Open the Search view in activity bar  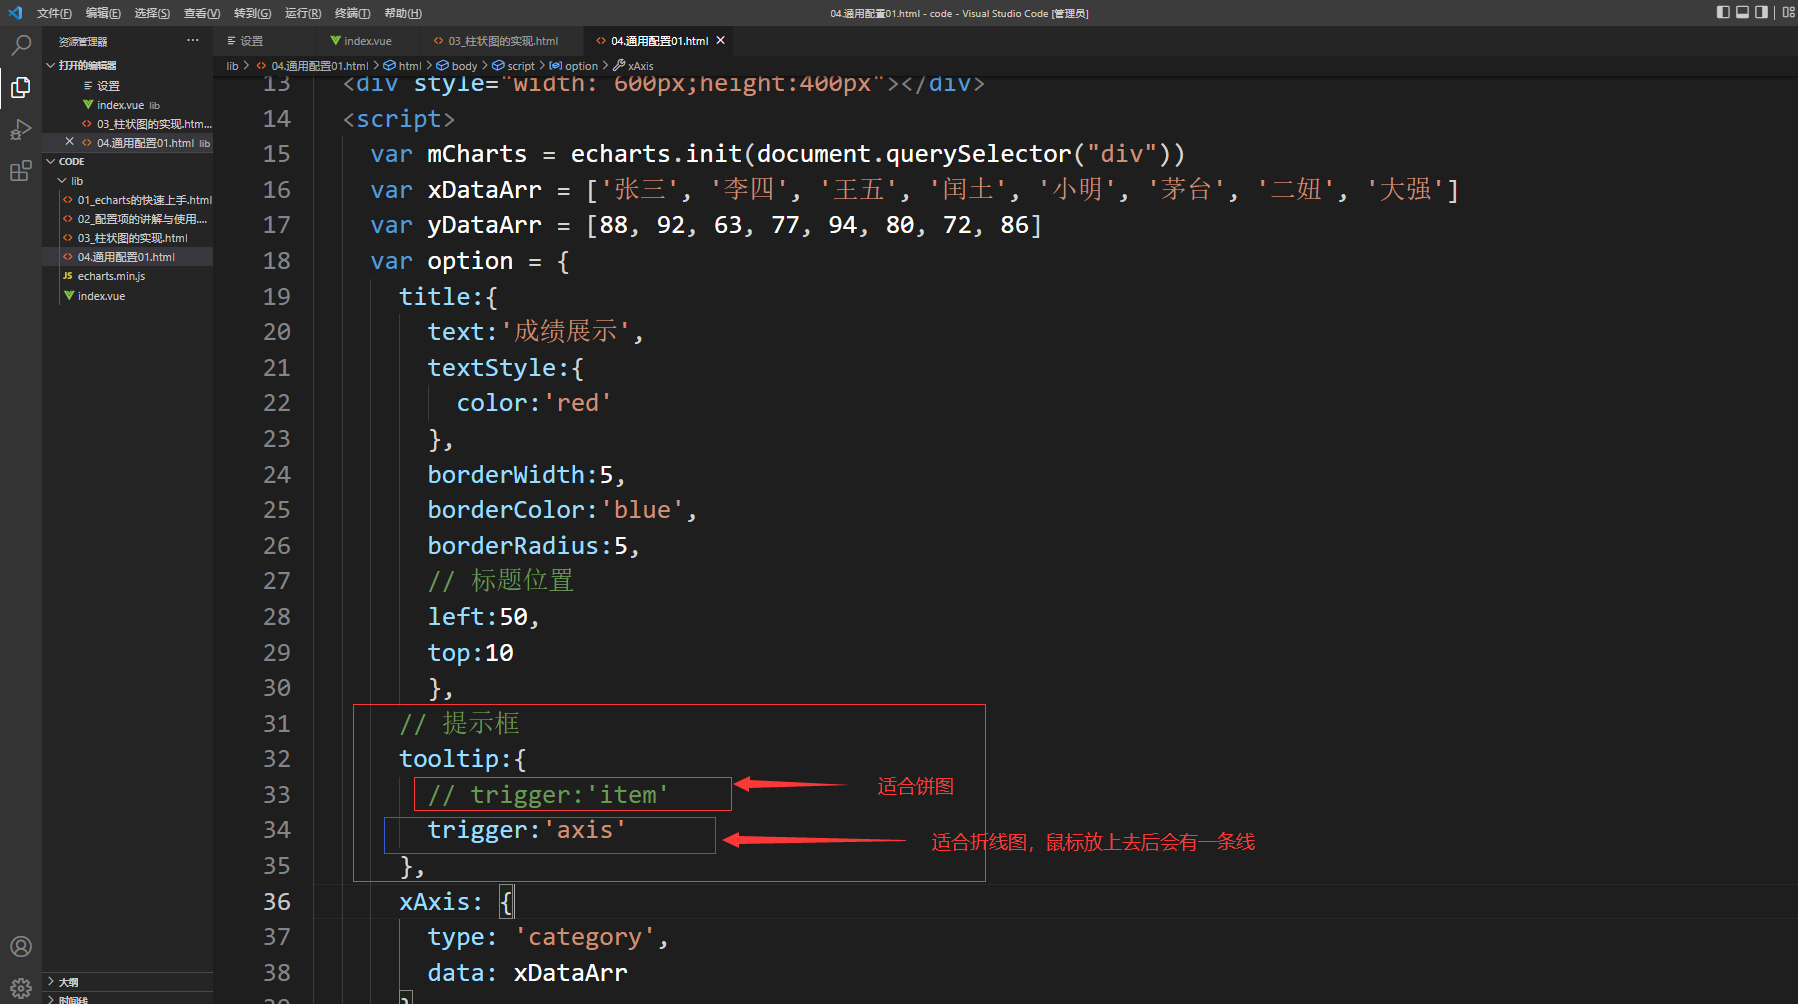[20, 45]
